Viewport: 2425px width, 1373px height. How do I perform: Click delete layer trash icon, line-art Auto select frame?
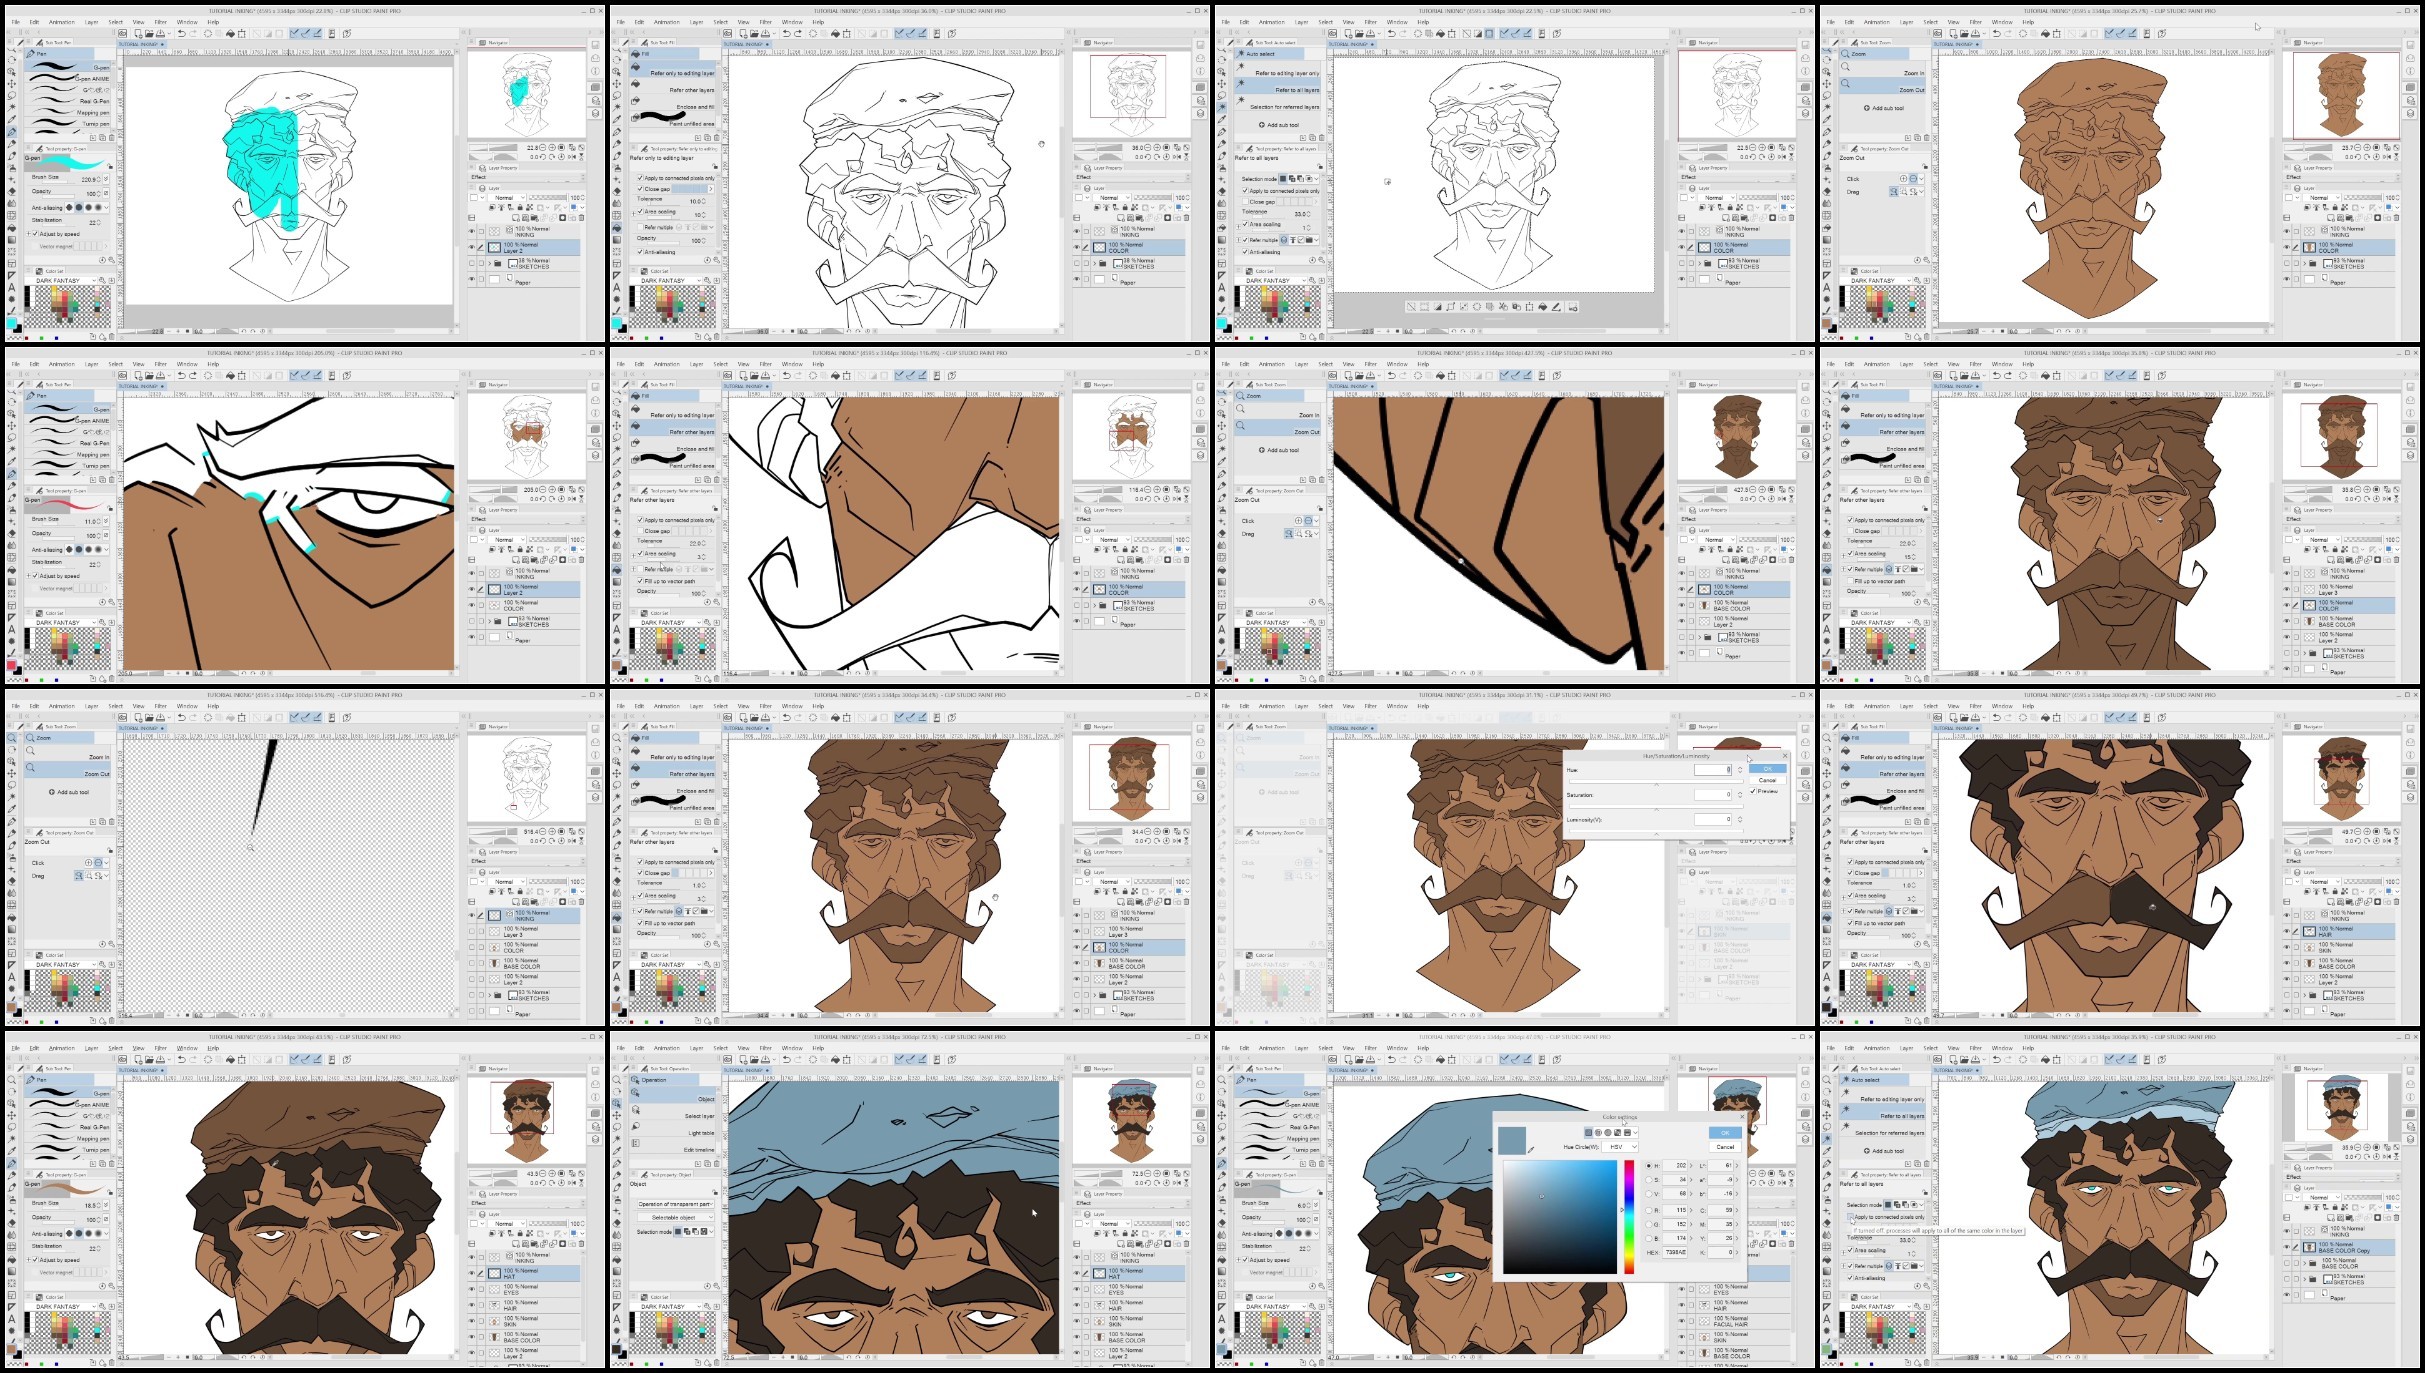tap(1791, 217)
